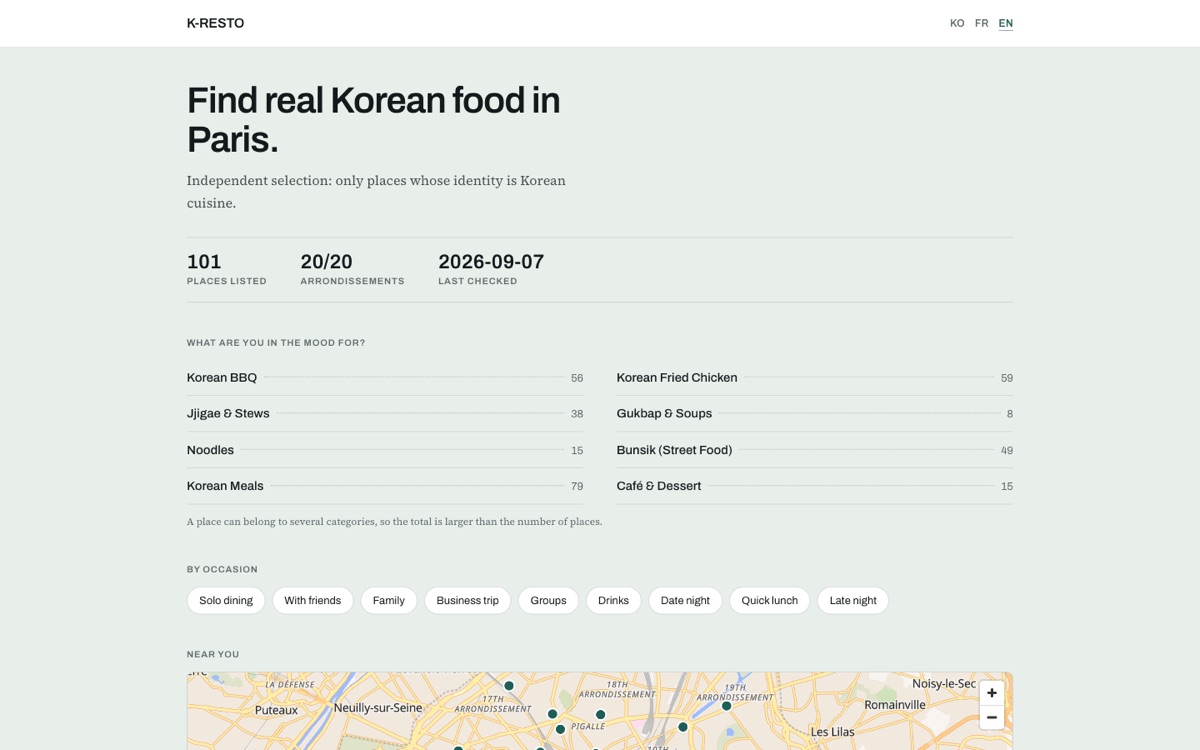Pick the Late night chip

pos(853,600)
